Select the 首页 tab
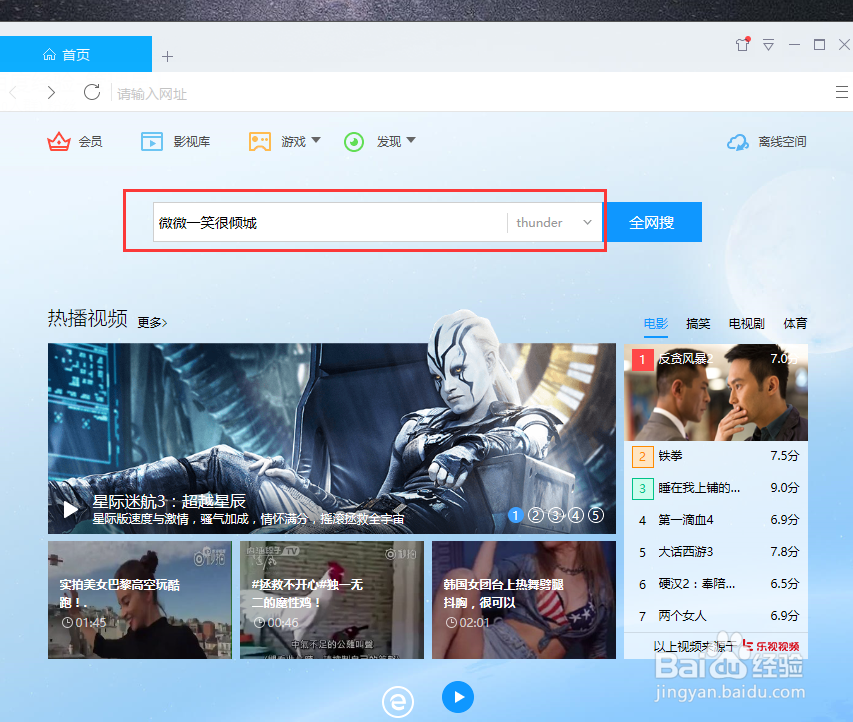 [x=76, y=54]
